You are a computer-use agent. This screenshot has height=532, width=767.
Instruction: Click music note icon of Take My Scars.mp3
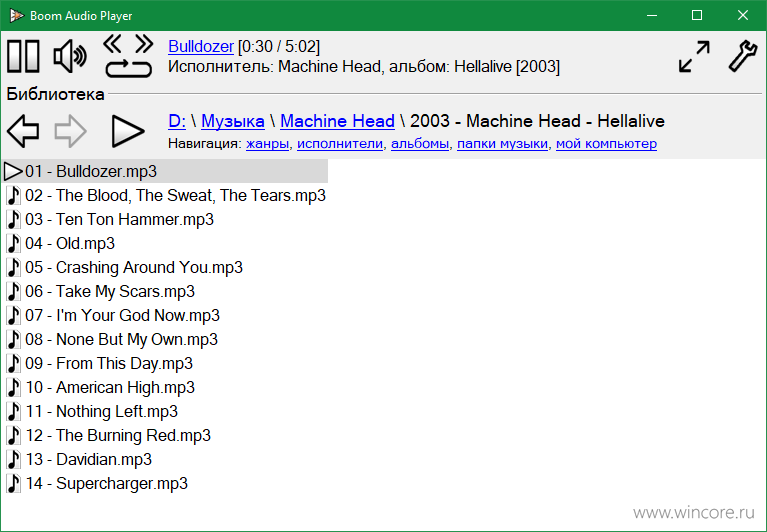coord(14,291)
